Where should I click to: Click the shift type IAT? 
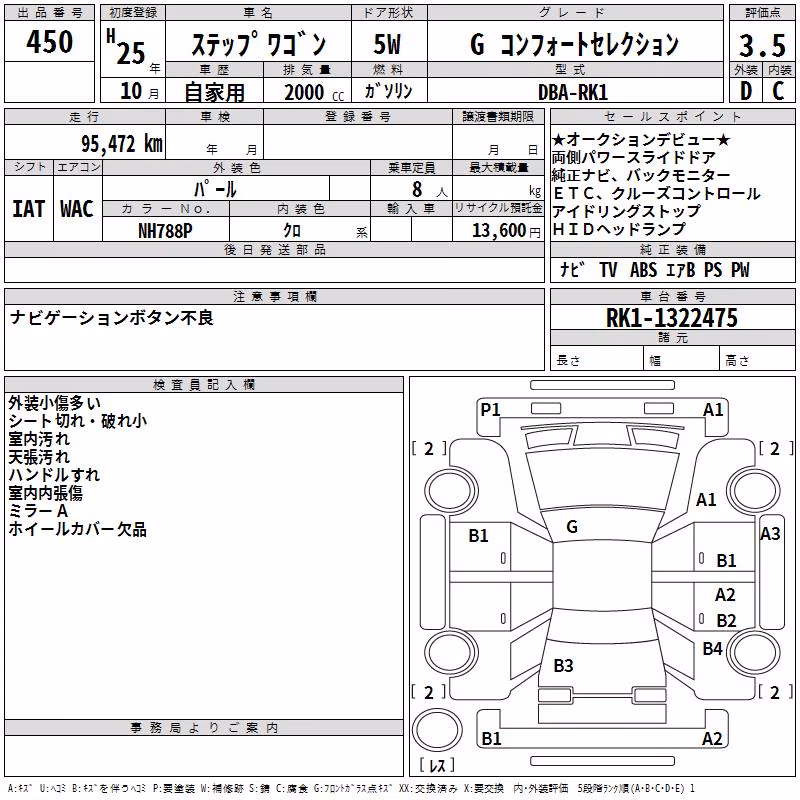pos(29,209)
